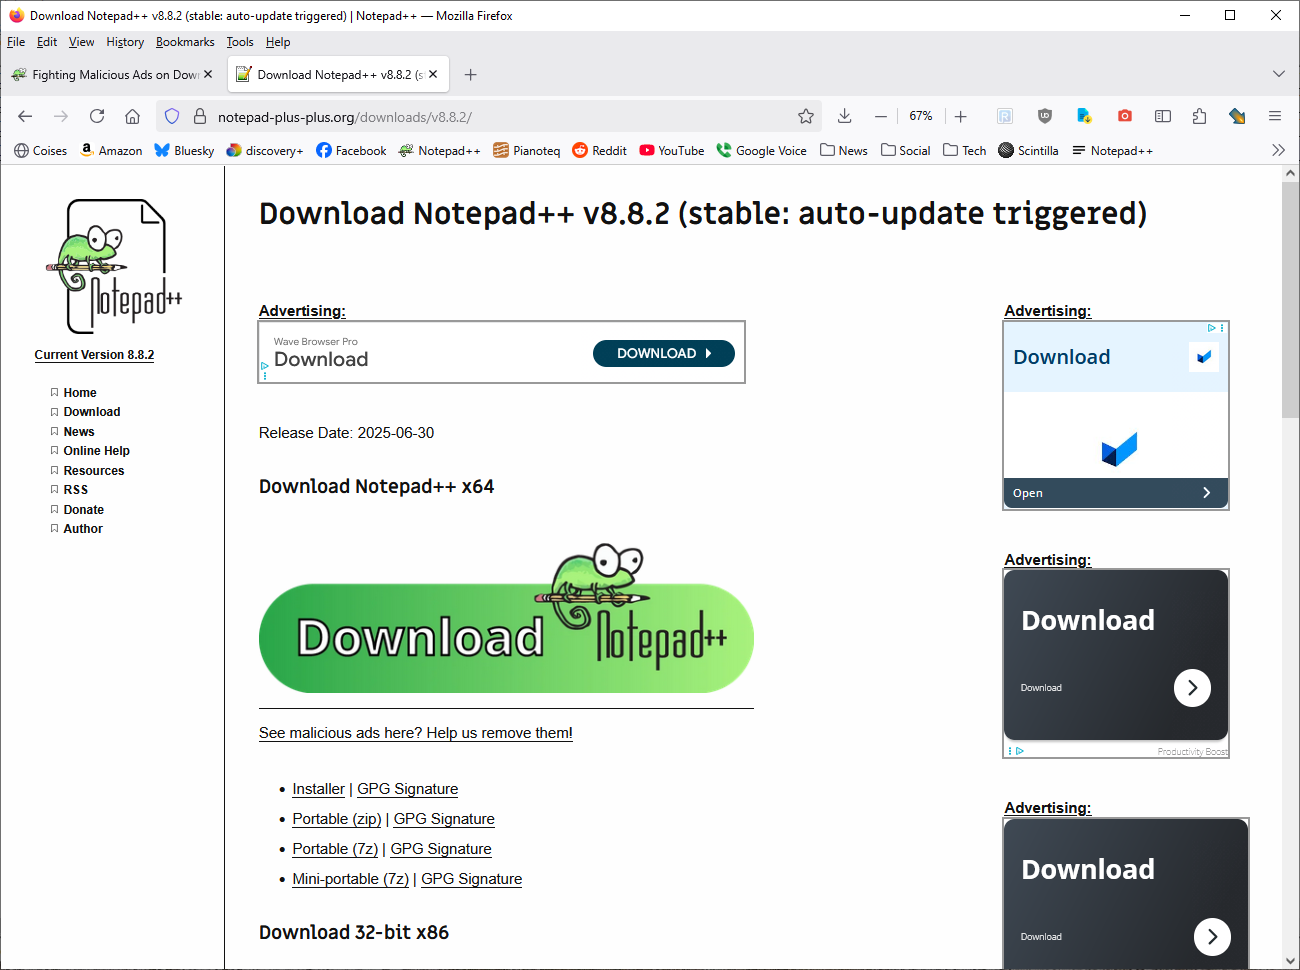
Task: Click the page vertical scrollbar thumb
Action: click(x=1290, y=300)
